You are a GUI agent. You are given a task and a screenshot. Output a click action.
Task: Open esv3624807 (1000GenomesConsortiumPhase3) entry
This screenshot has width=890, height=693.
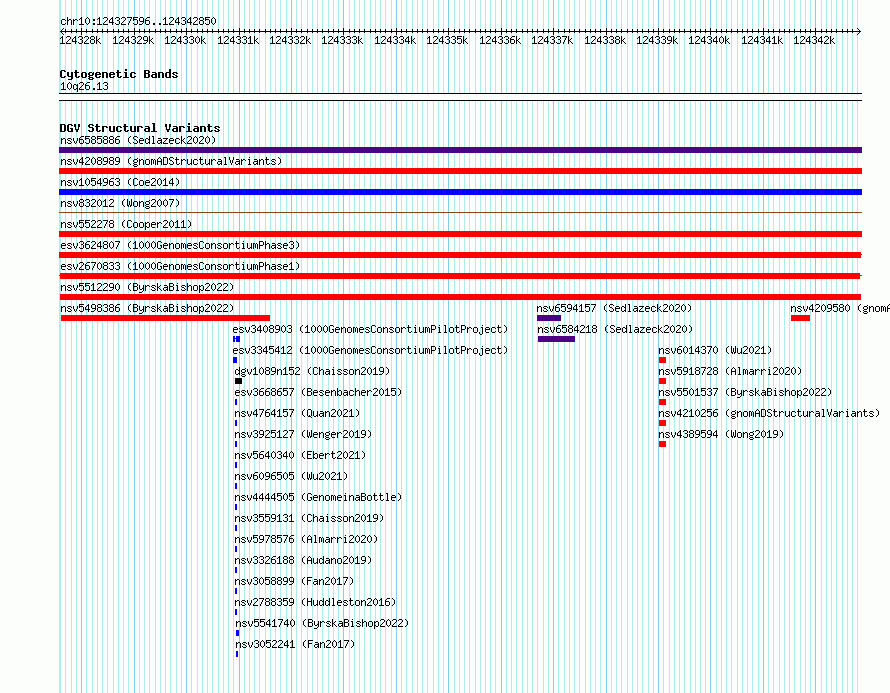(180, 245)
